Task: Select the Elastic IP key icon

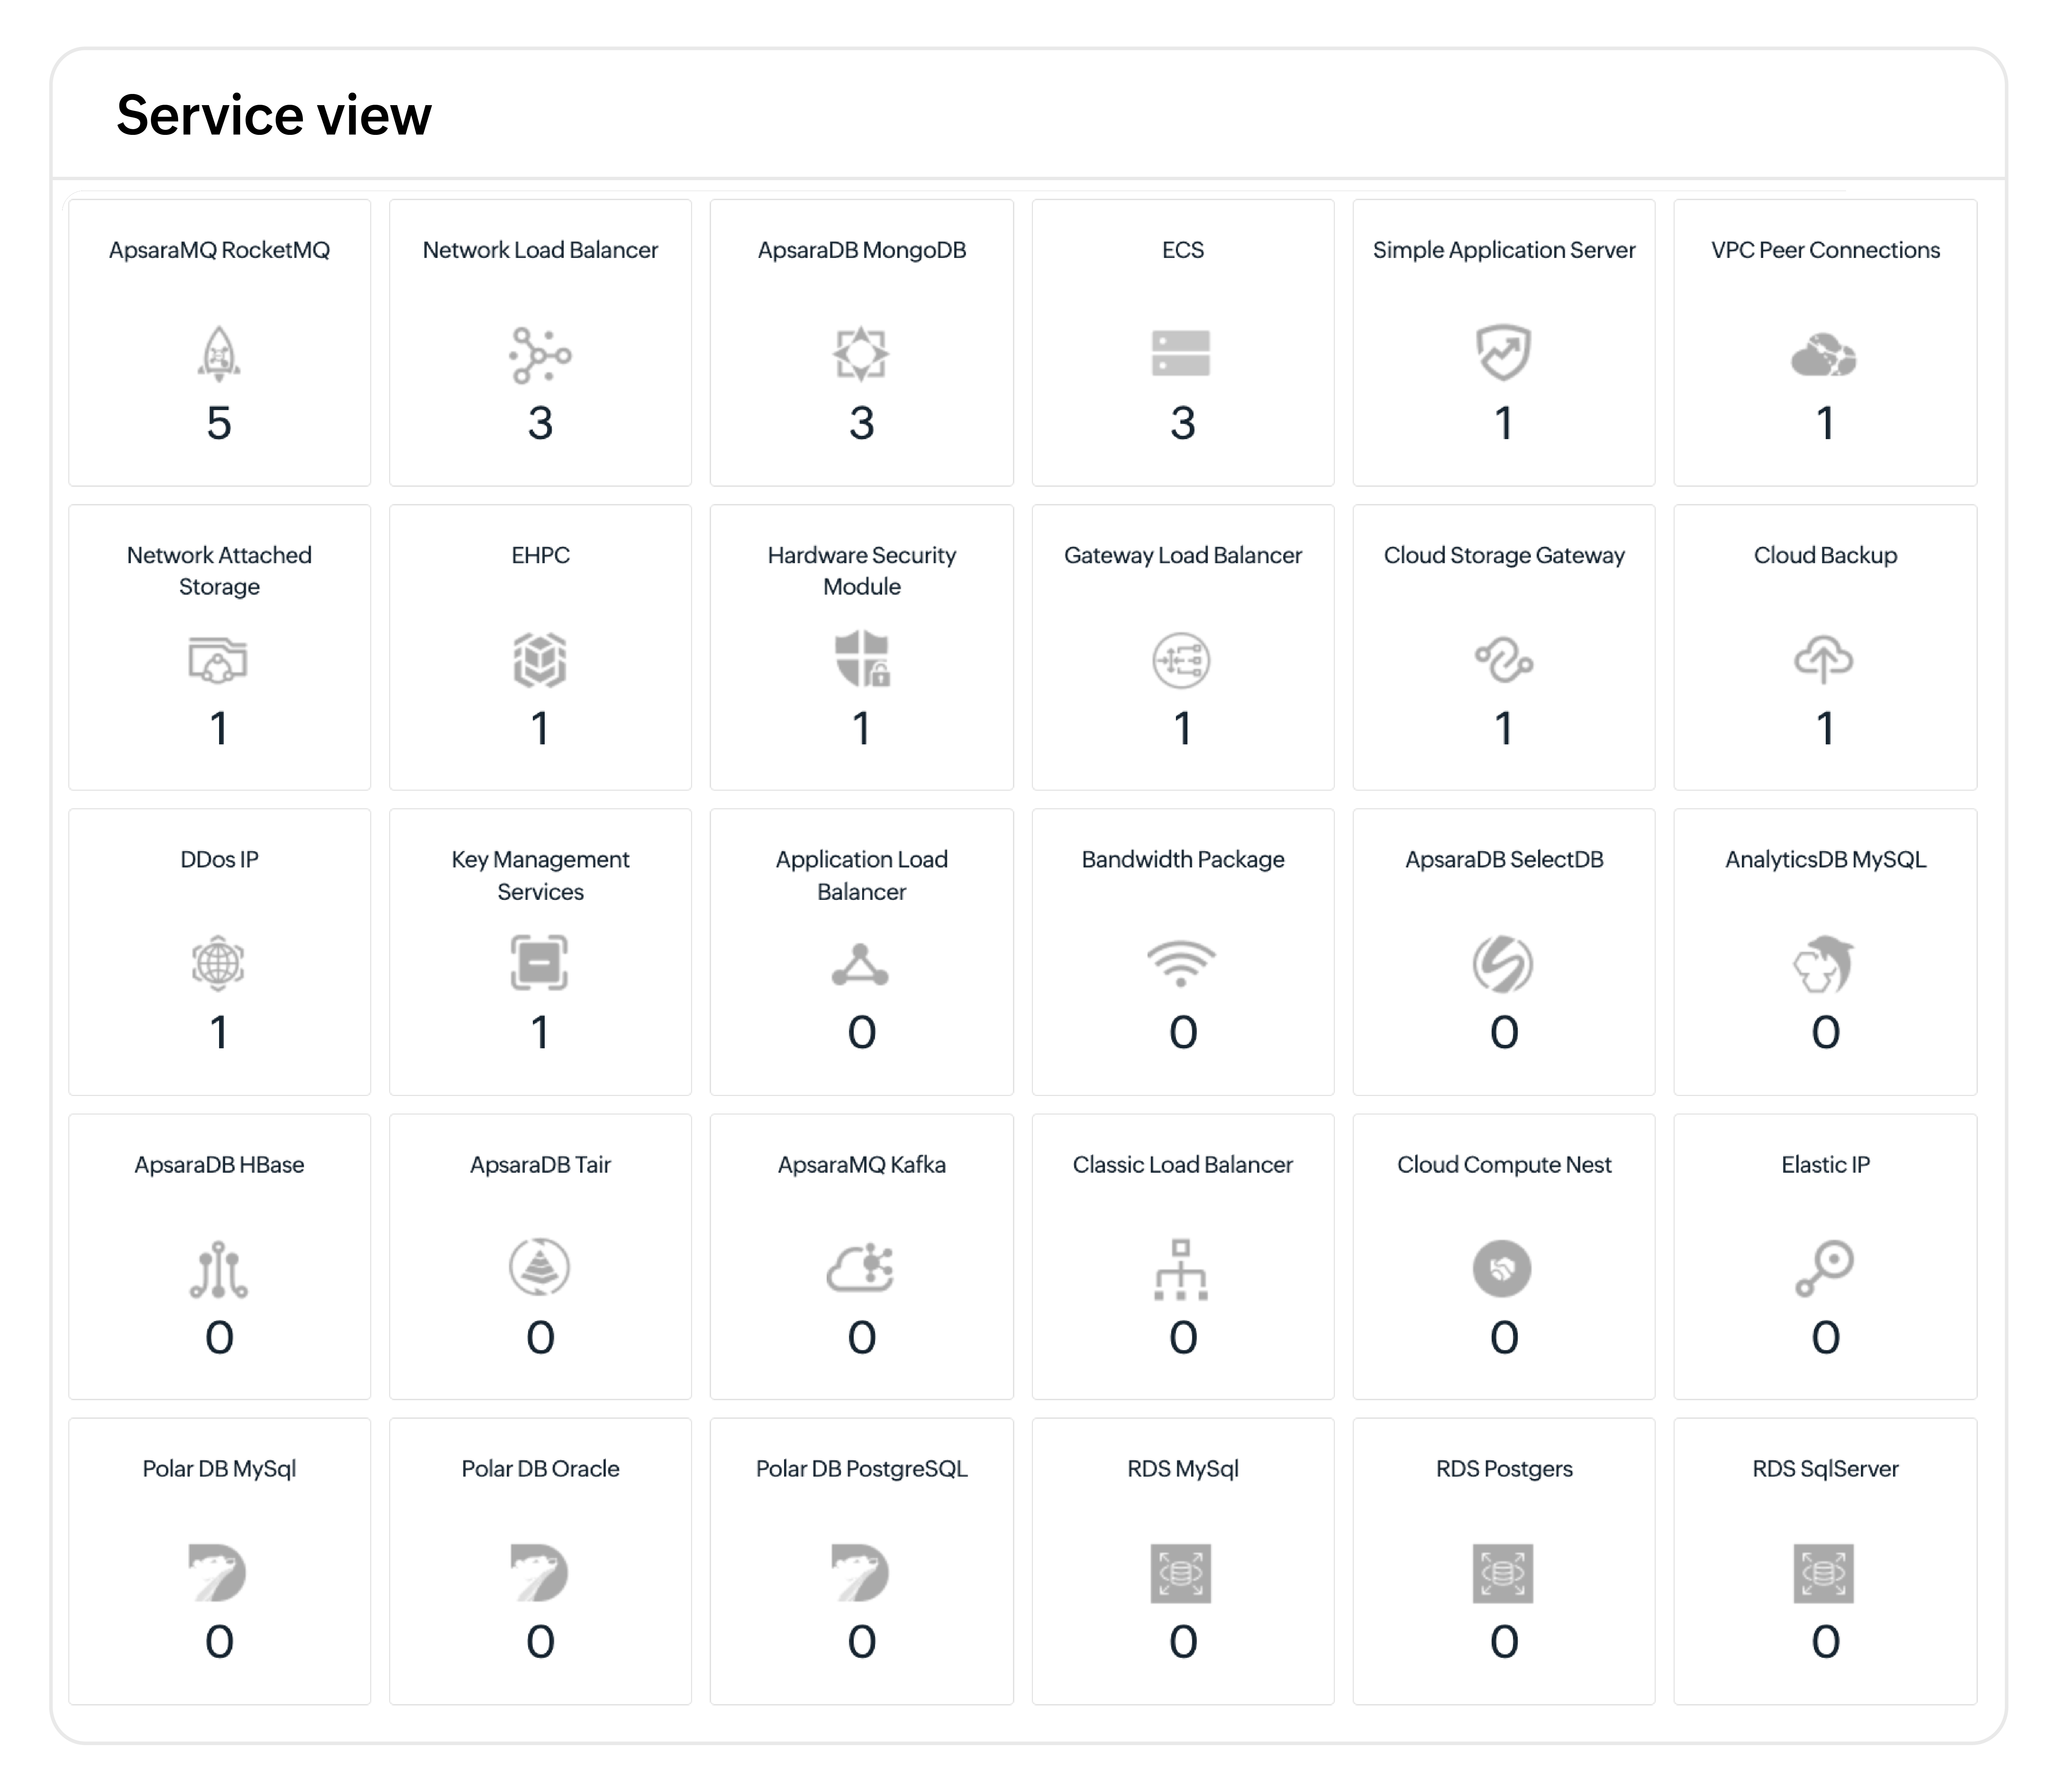Action: (1825, 1268)
